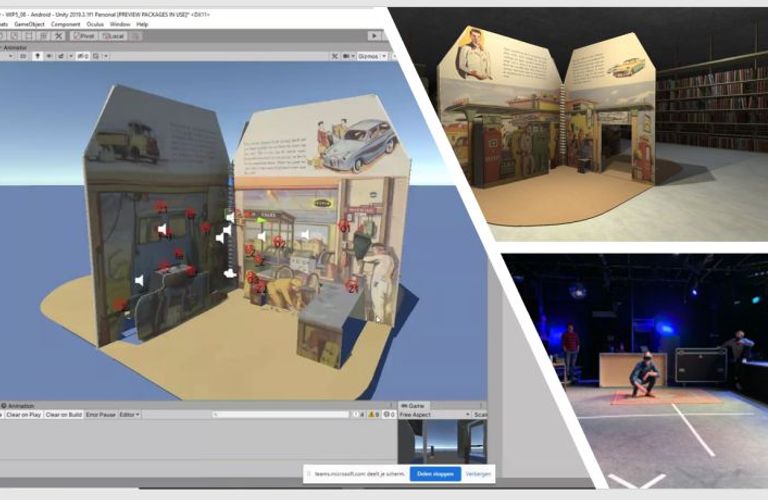The image size is (768, 500).
Task: Open the scene effects dropdown arrow
Action: pyautogui.click(x=71, y=56)
